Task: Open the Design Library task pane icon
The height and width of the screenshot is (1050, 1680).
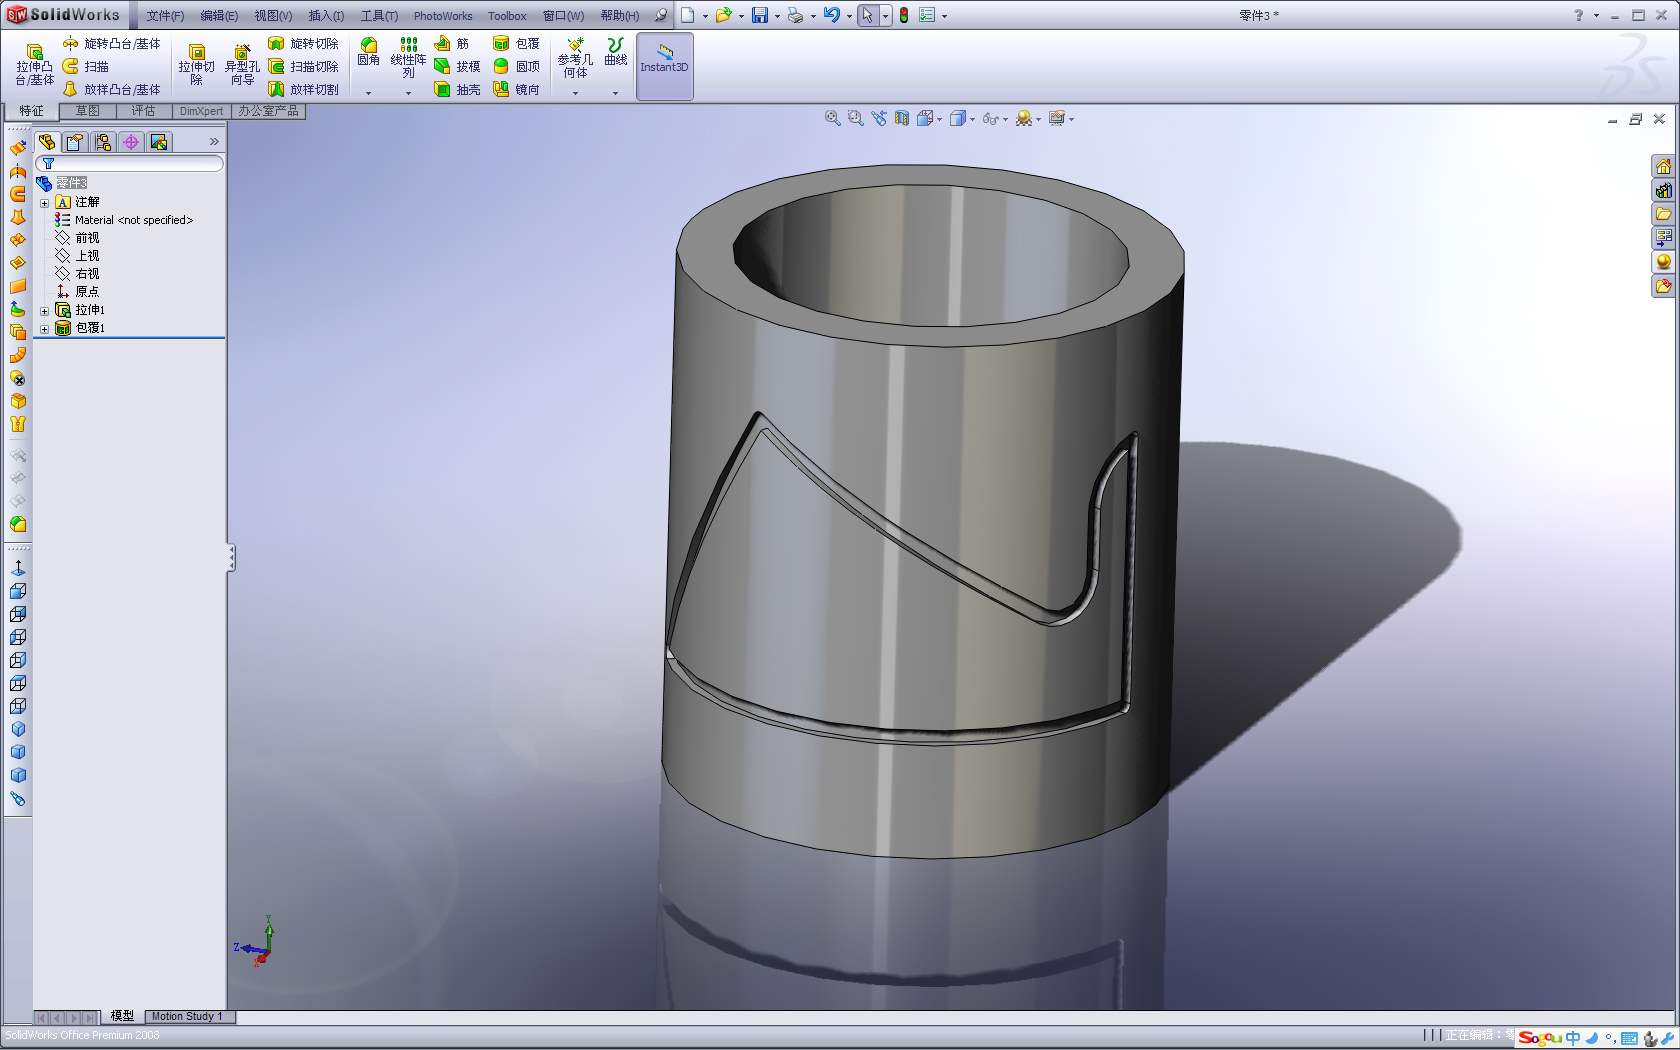Action: click(x=1663, y=190)
